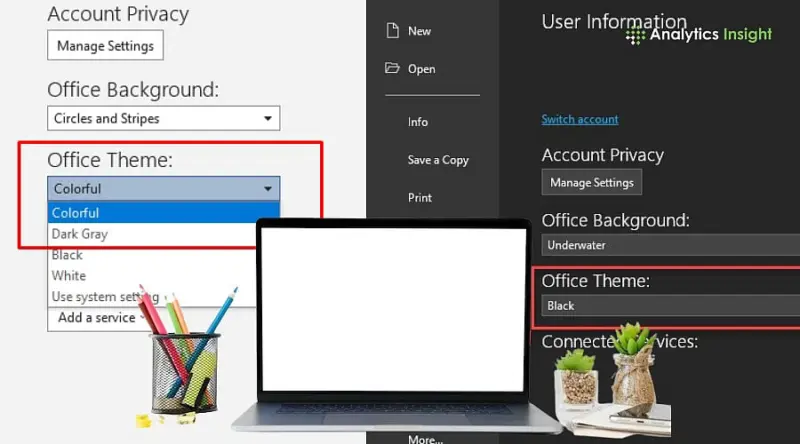The width and height of the screenshot is (800, 444).
Task: Go to Print in the sidebar
Action: point(420,198)
